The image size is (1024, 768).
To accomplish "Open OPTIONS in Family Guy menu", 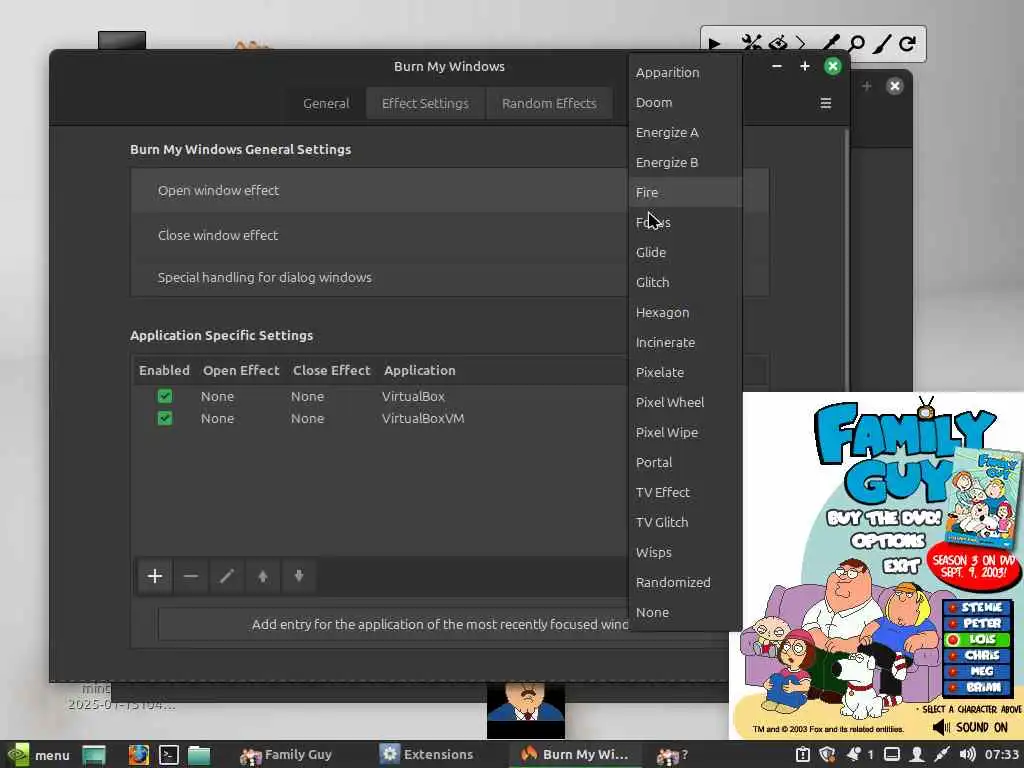I will tap(888, 541).
